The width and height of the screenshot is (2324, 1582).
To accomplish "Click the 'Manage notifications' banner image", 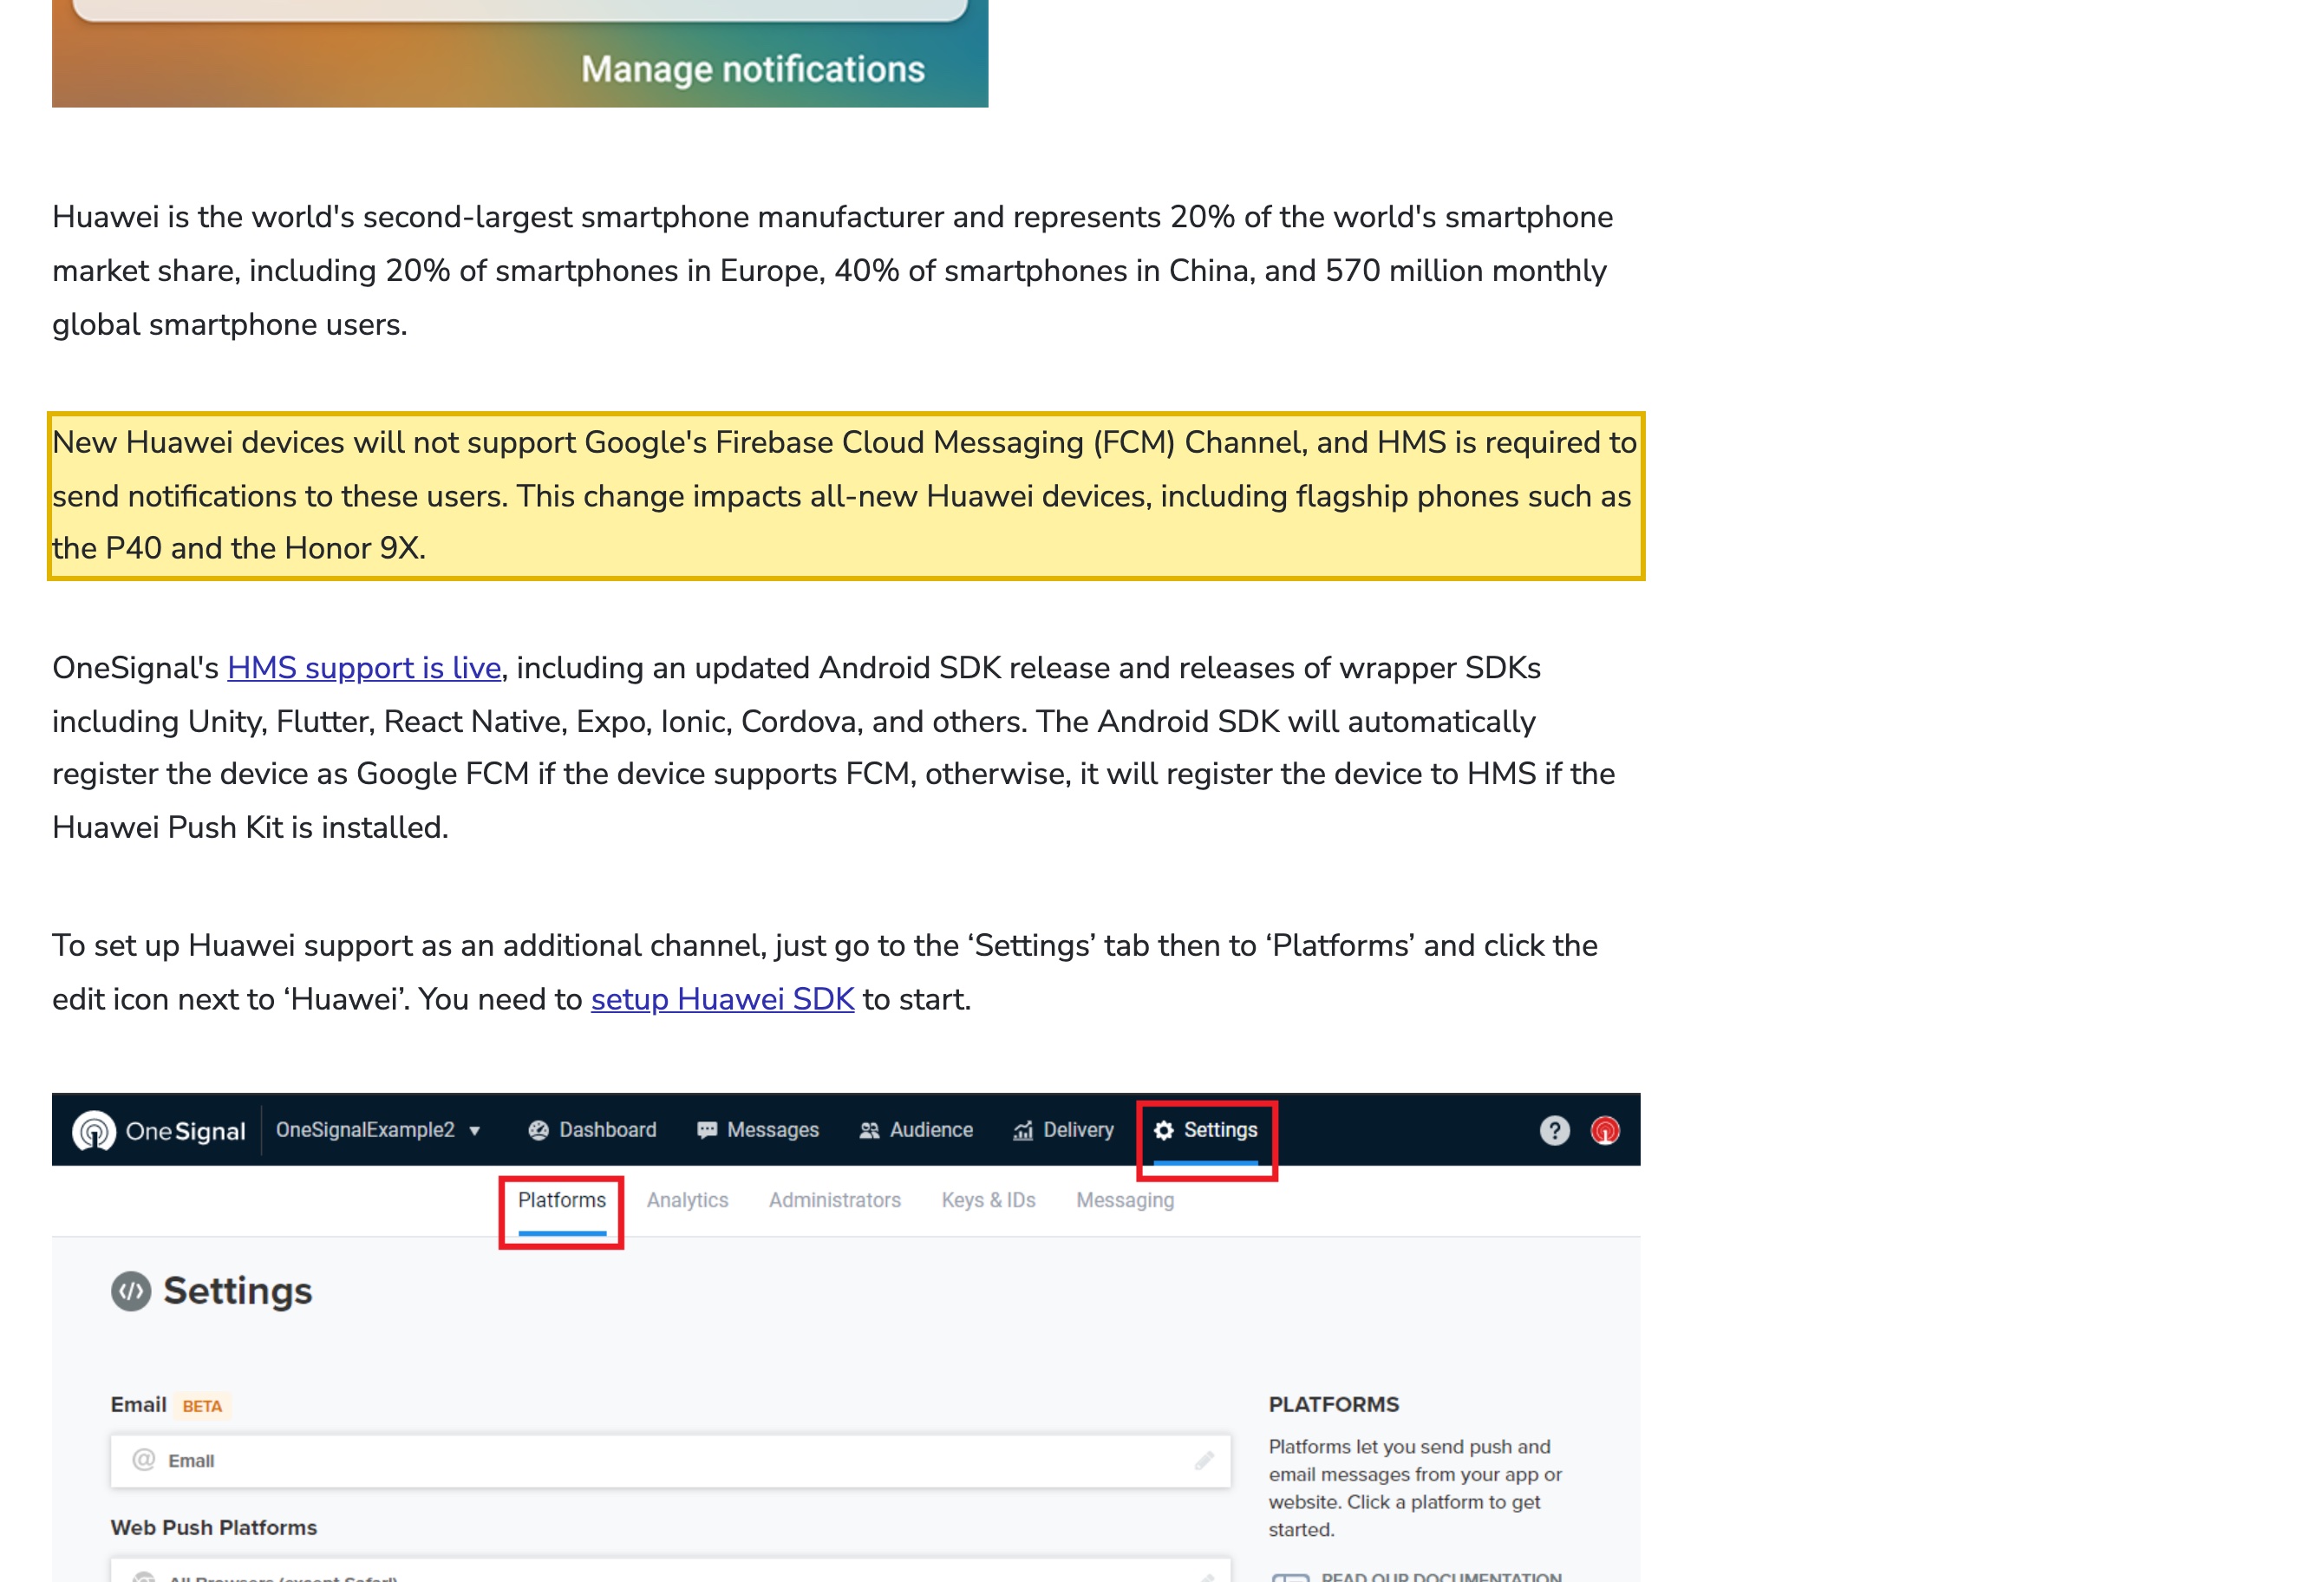I will [x=520, y=53].
